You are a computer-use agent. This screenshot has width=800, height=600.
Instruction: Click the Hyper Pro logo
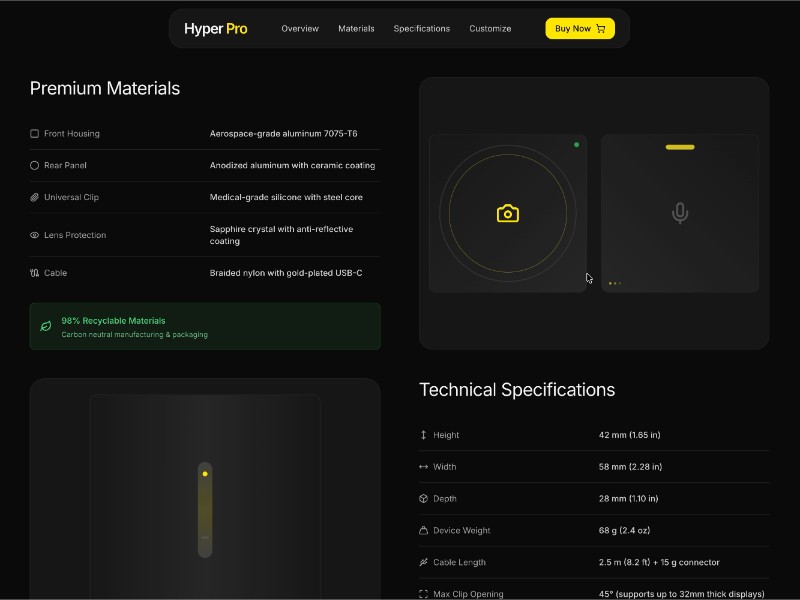pyautogui.click(x=215, y=28)
